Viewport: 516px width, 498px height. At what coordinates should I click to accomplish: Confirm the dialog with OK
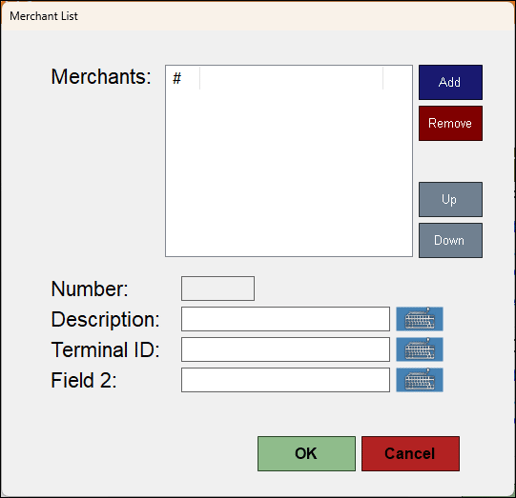306,453
